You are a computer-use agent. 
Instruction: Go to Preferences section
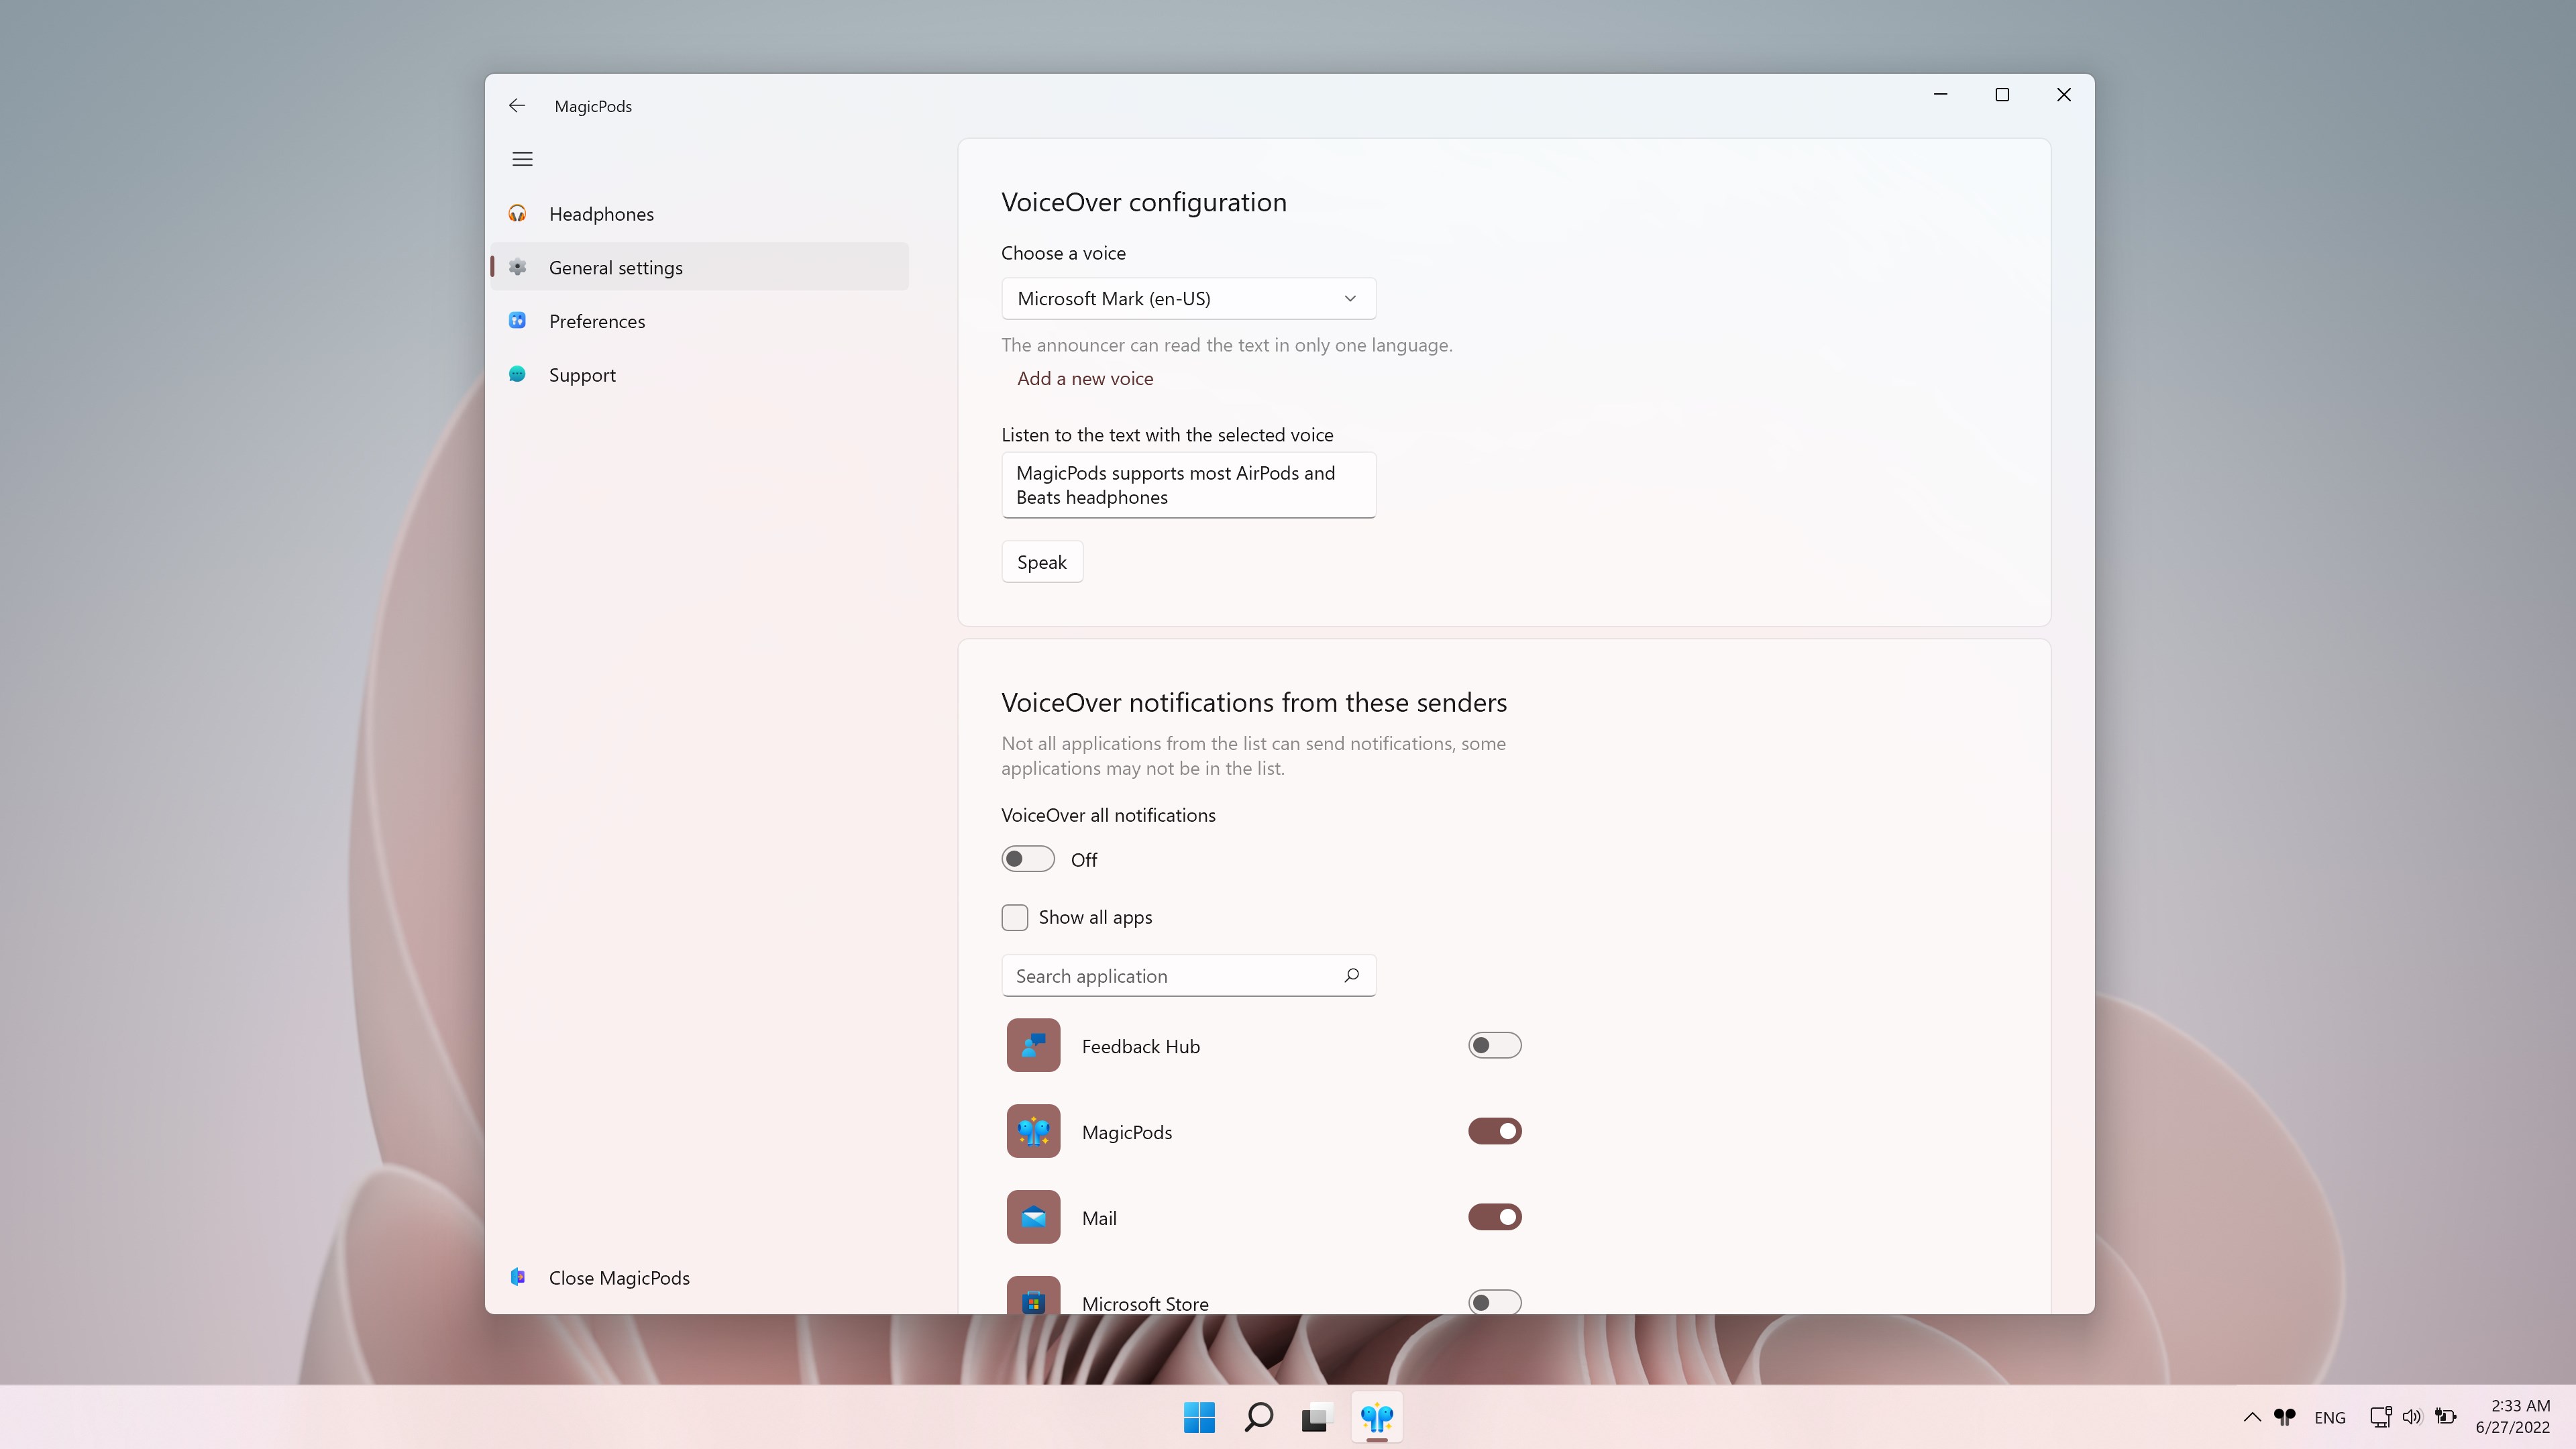[x=597, y=321]
